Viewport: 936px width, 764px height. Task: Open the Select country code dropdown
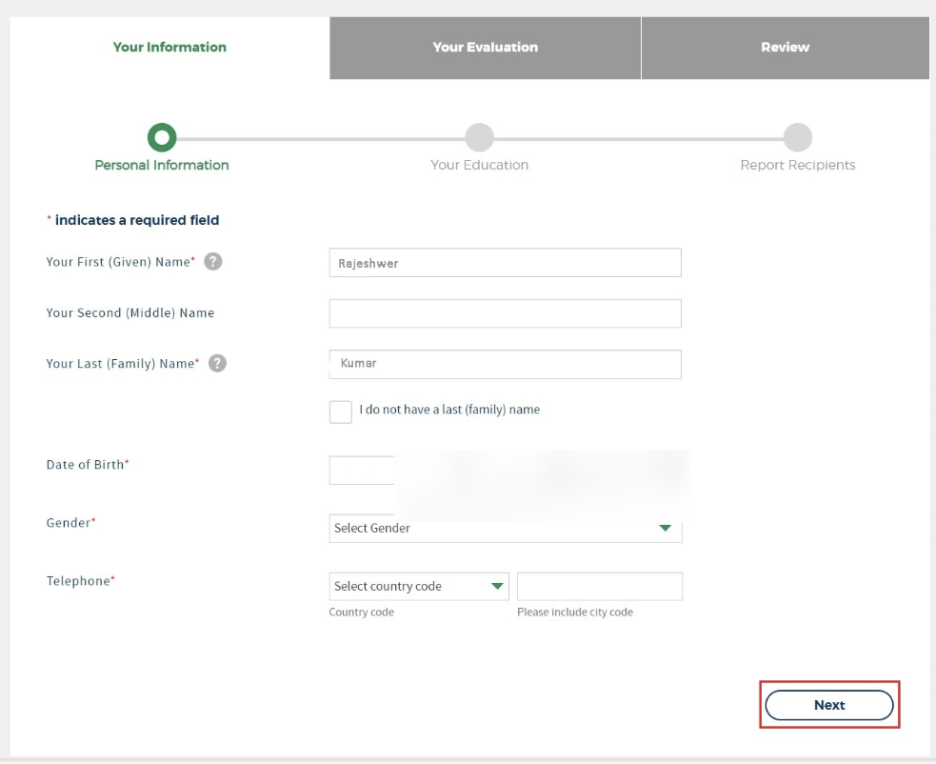click(418, 586)
